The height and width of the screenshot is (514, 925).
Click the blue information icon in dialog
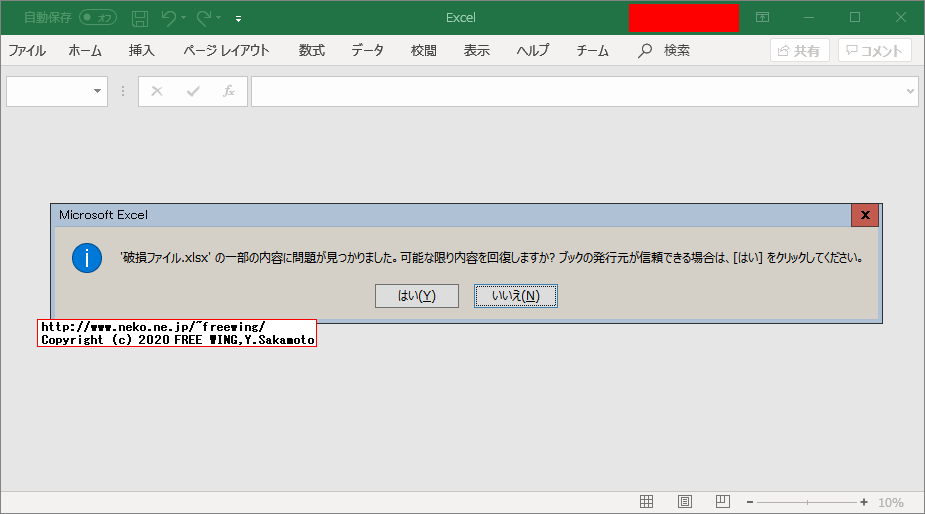87,258
